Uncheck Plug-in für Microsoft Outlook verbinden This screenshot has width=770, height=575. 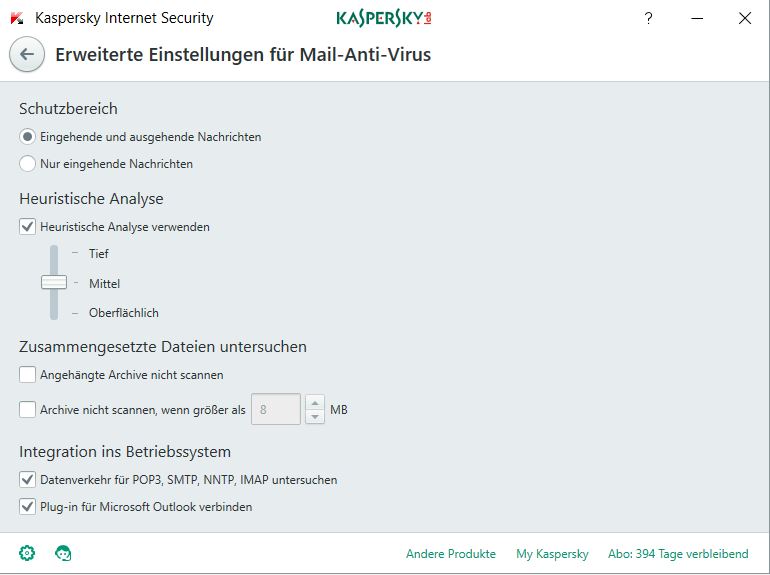point(28,507)
